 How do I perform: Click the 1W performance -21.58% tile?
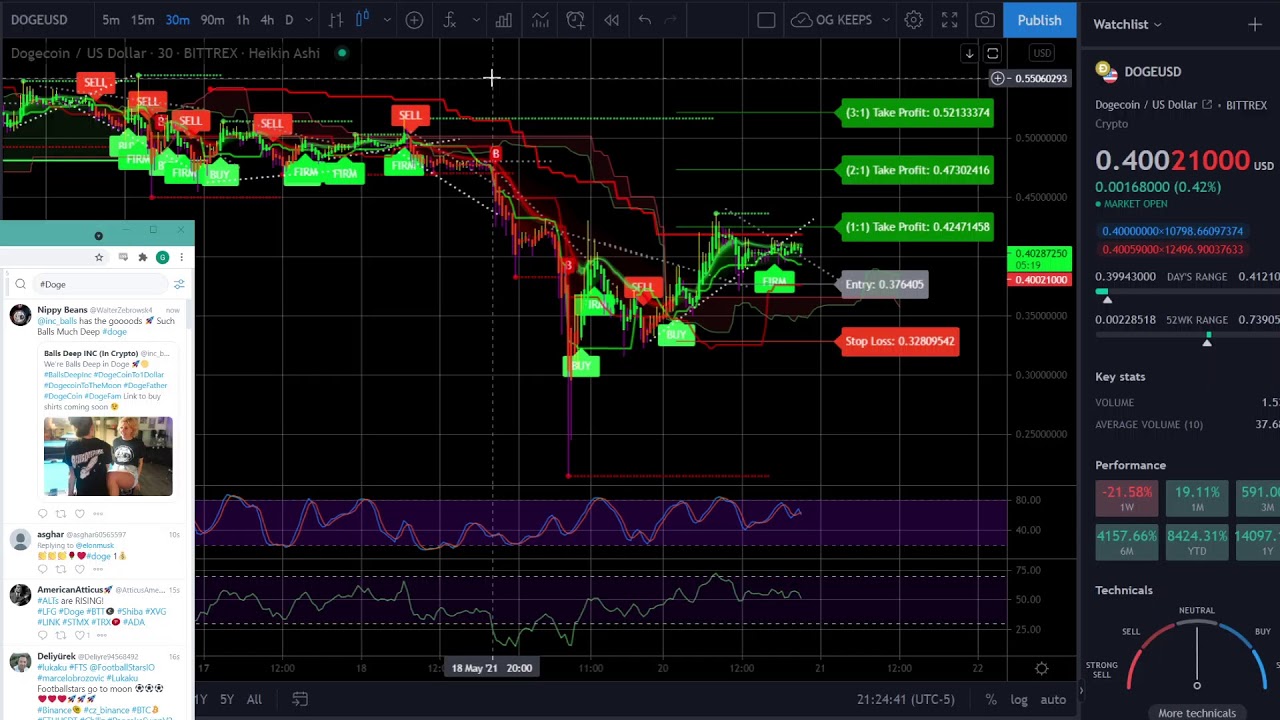point(1127,498)
